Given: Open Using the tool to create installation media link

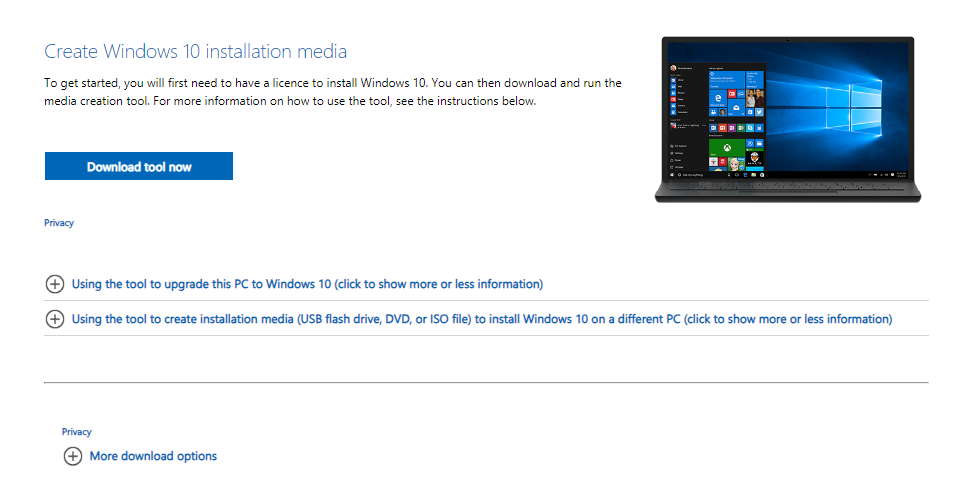Looking at the screenshot, I should [x=482, y=319].
